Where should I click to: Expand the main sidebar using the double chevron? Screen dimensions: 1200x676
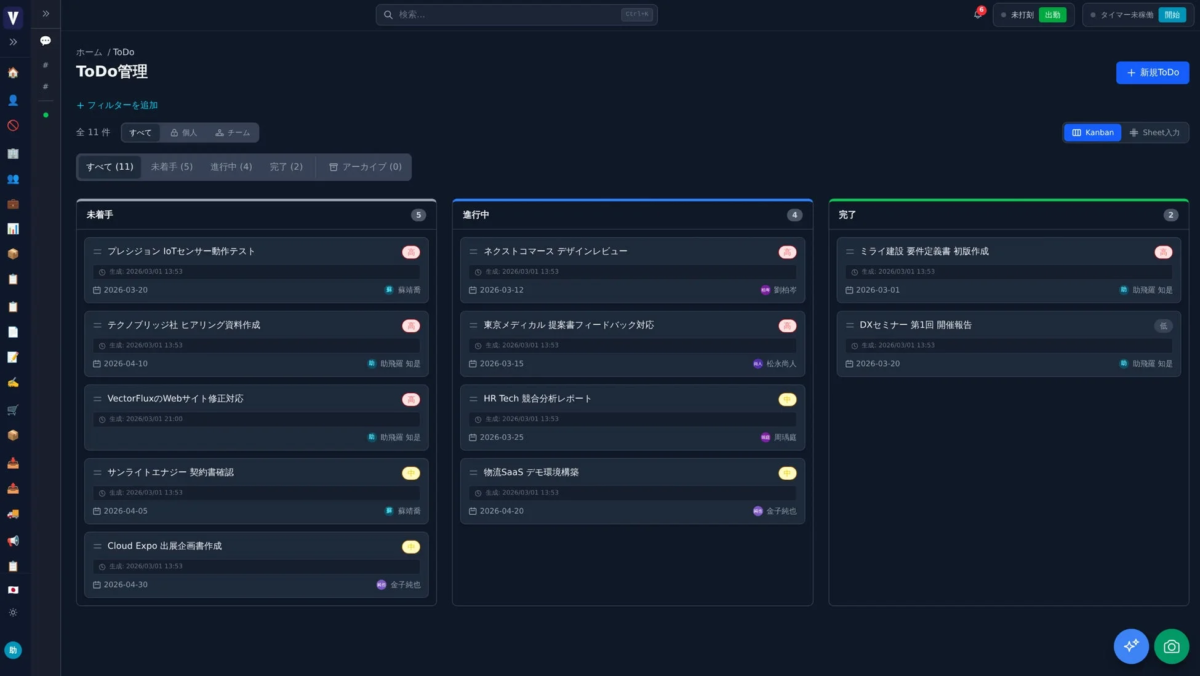14,42
